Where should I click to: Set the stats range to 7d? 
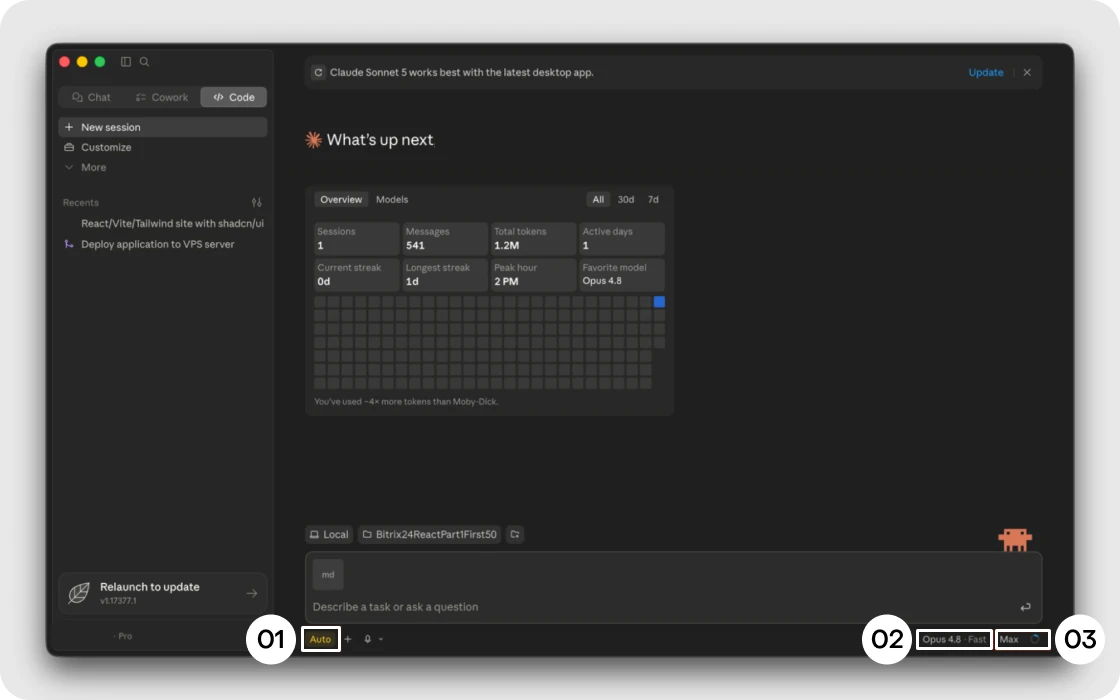click(x=653, y=199)
